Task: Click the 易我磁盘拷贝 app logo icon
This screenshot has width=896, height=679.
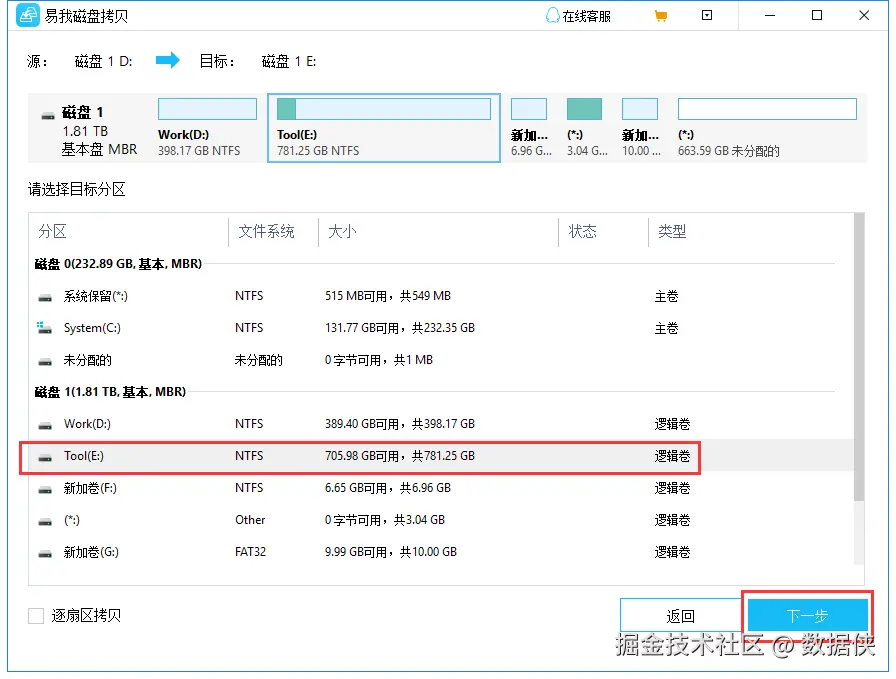Action: (x=27, y=15)
